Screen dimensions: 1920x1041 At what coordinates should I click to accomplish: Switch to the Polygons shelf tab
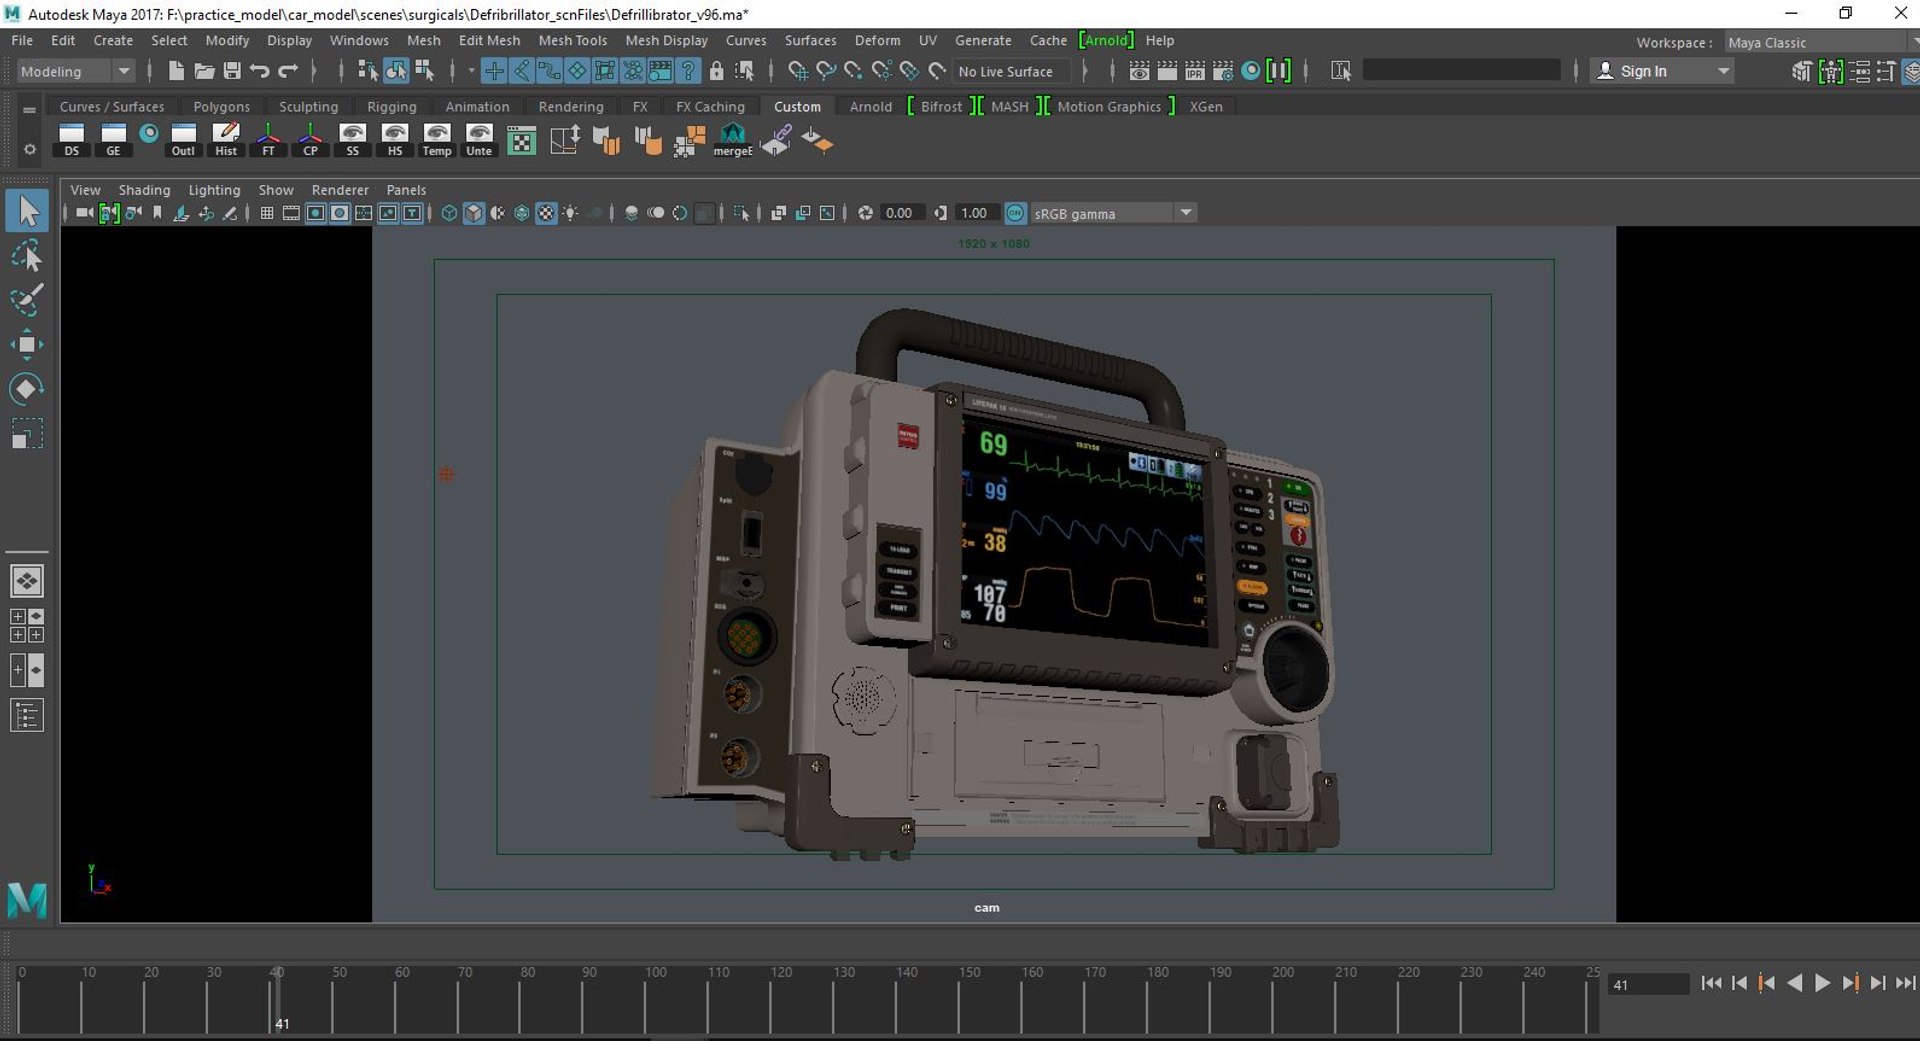pos(222,106)
